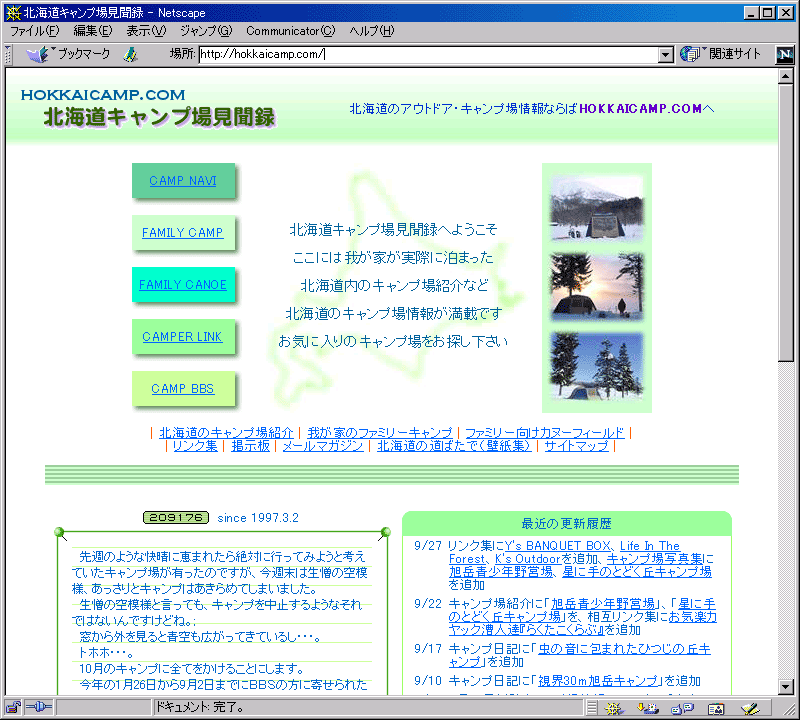Screen dimensions: 800x720
Task: Open the メールマガジン link
Action: pyautogui.click(x=323, y=446)
